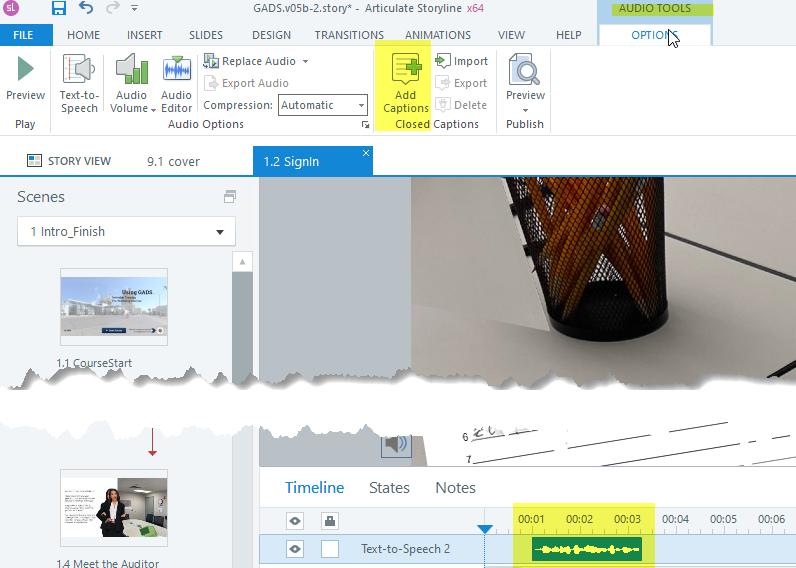The height and width of the screenshot is (568, 796).
Task: Expand the Publish Preview dropdown arrow
Action: (525, 110)
